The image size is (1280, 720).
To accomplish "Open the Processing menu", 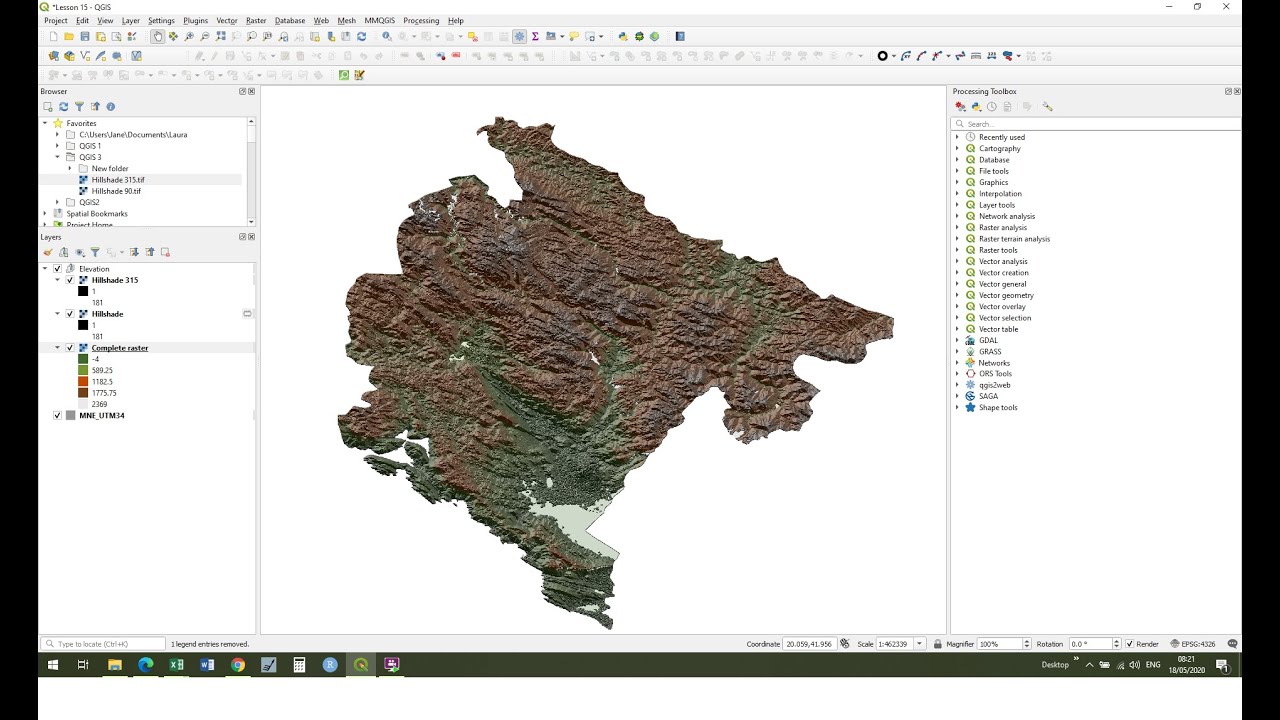I will point(421,20).
